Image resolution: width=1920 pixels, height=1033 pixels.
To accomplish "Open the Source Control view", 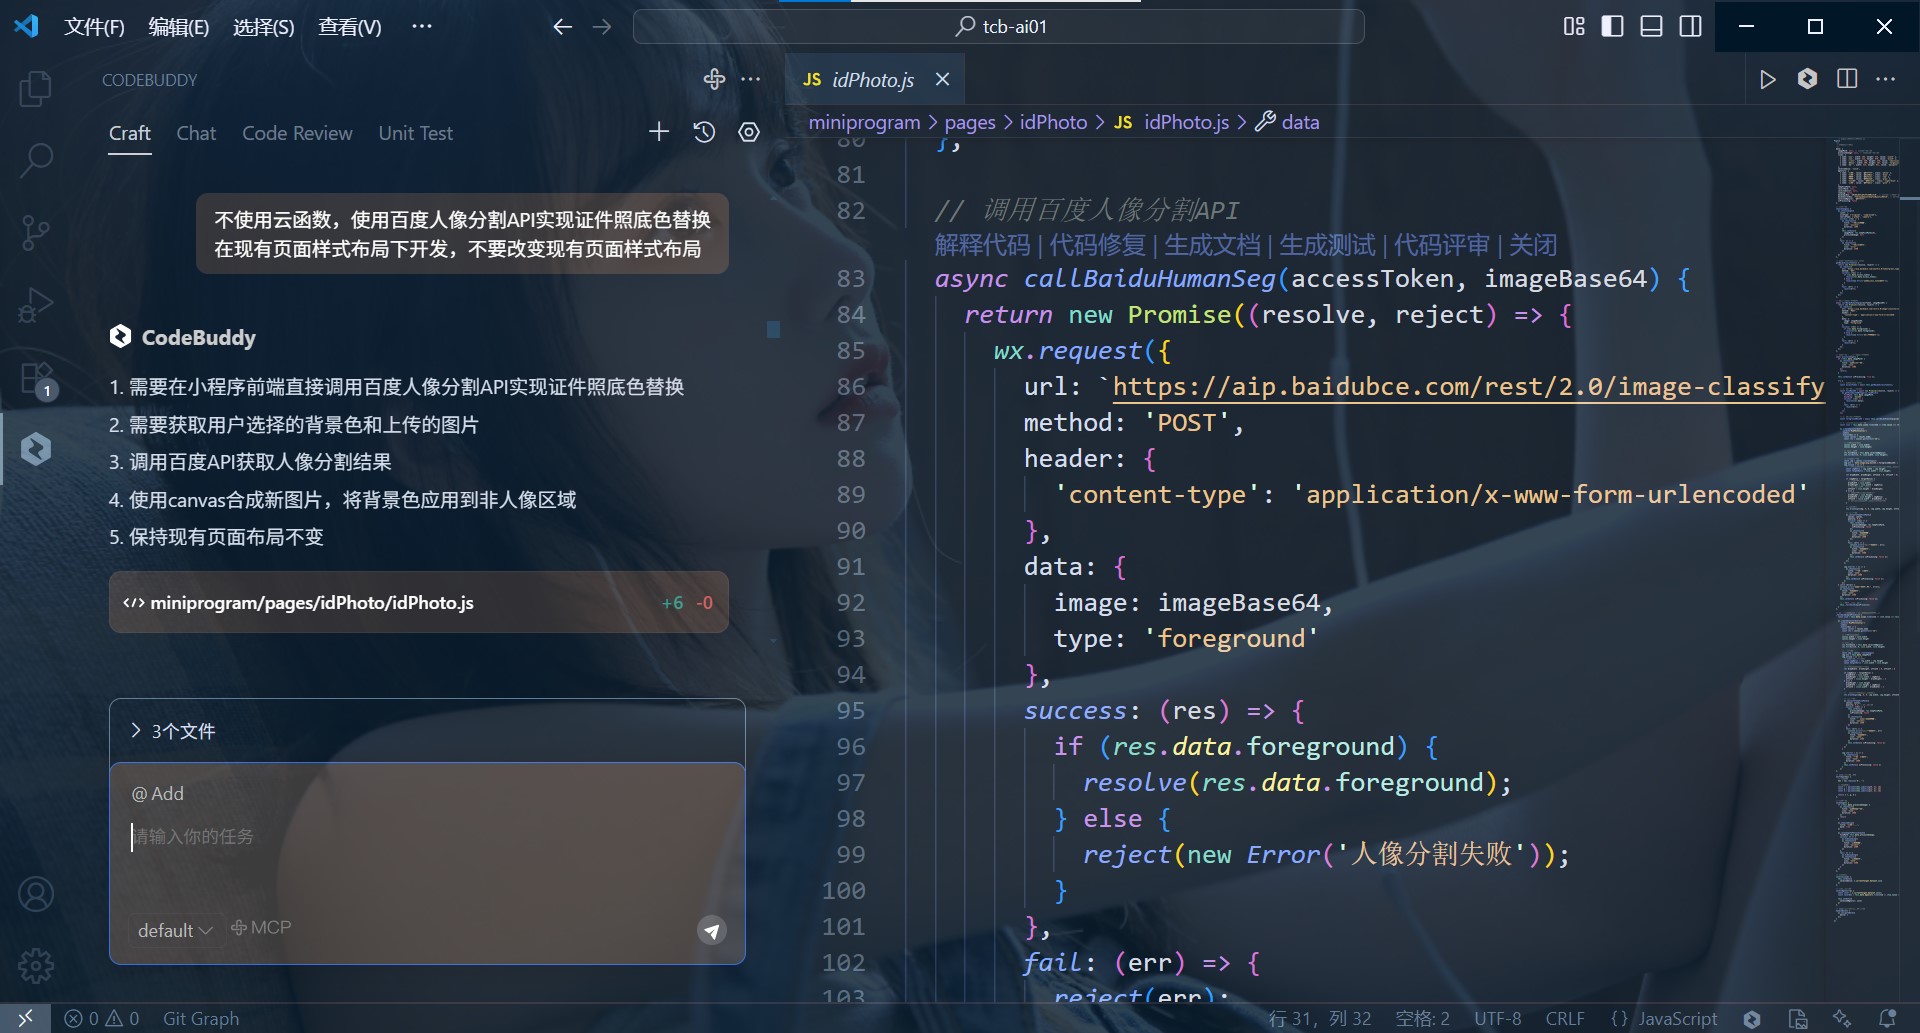I will tap(36, 232).
